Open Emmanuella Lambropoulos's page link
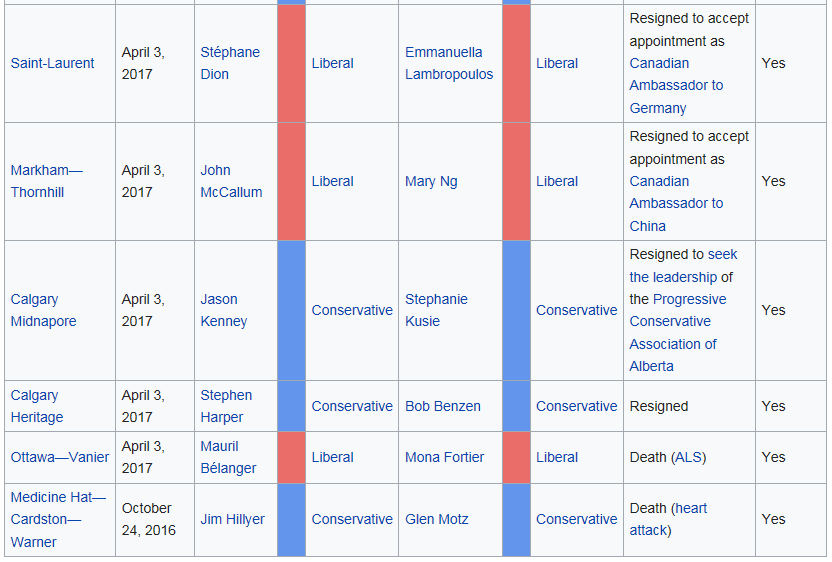Screen dimensions: 832x562 448,63
